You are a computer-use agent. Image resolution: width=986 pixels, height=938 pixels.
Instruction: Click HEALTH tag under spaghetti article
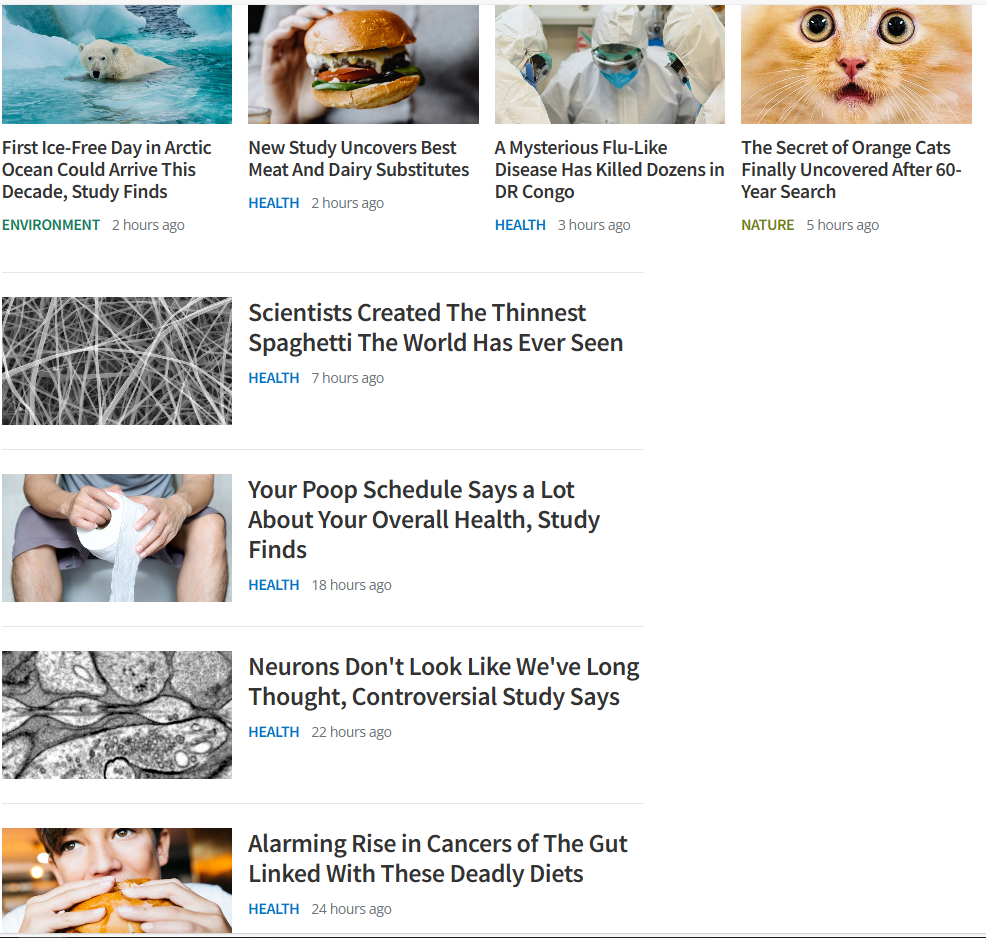click(x=274, y=378)
